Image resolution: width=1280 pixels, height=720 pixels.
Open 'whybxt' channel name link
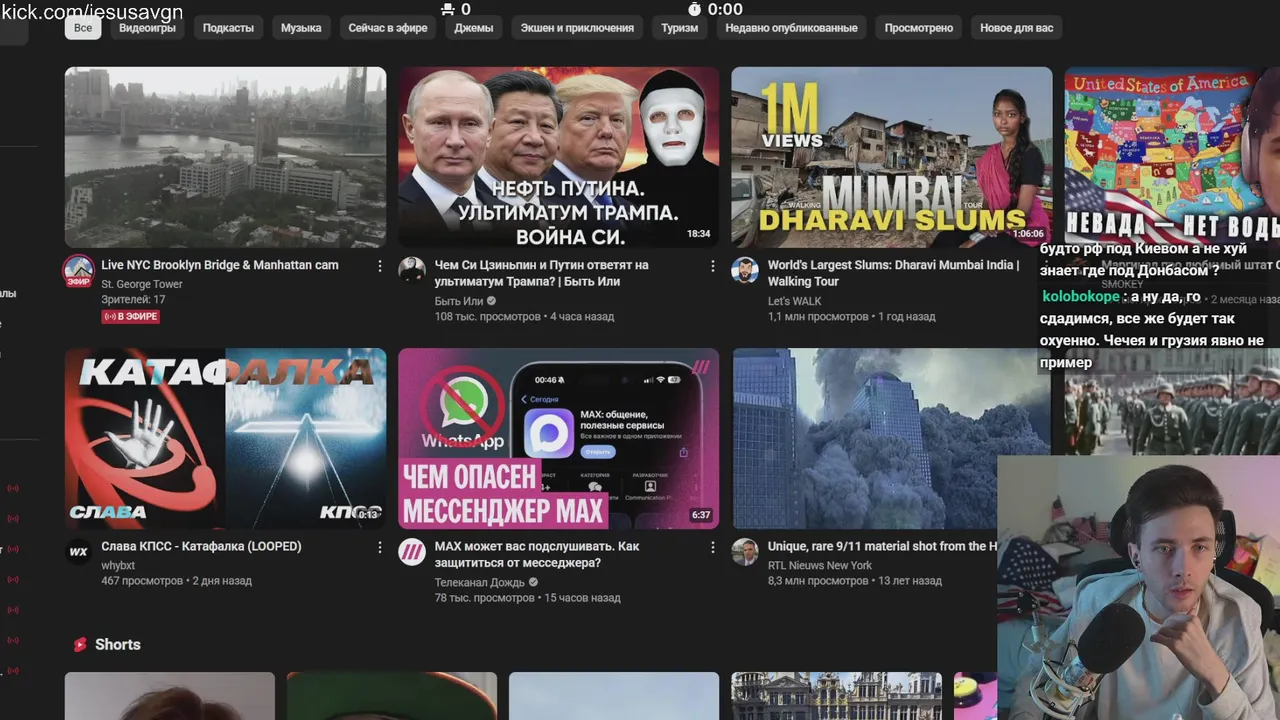point(118,565)
